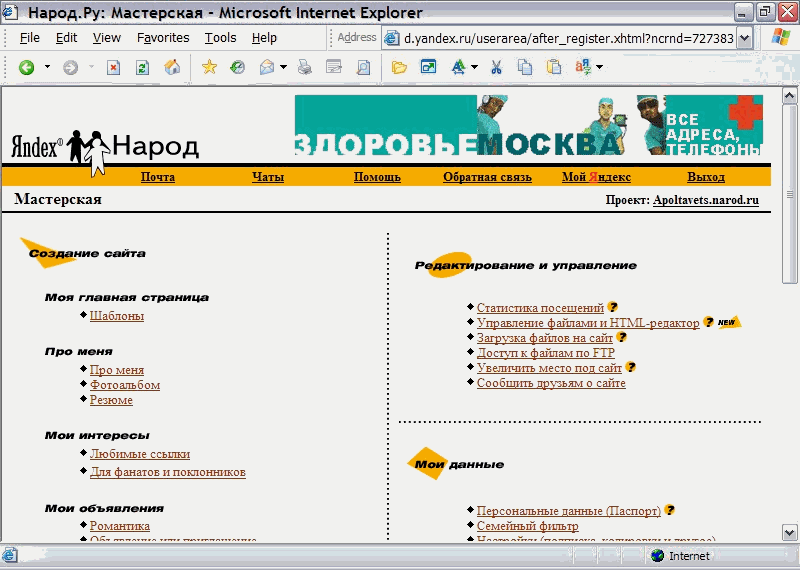The image size is (800, 570).
Task: Open the Мой Яндекс link
Action: pyautogui.click(x=596, y=177)
